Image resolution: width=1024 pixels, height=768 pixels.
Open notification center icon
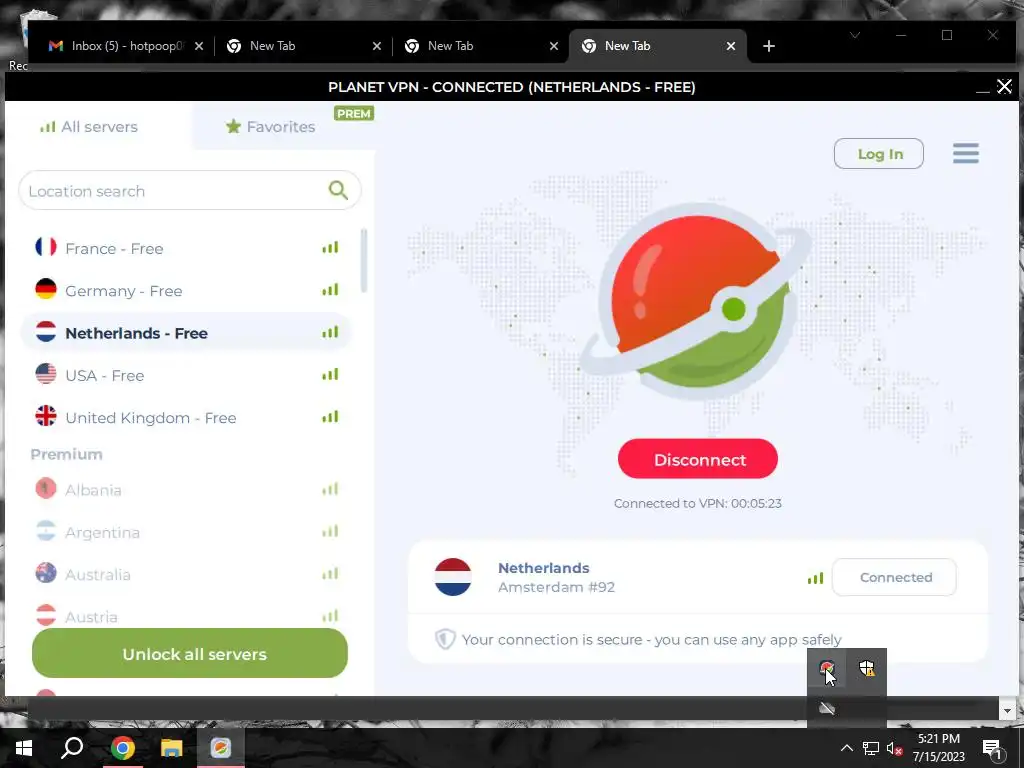pyautogui.click(x=992, y=748)
